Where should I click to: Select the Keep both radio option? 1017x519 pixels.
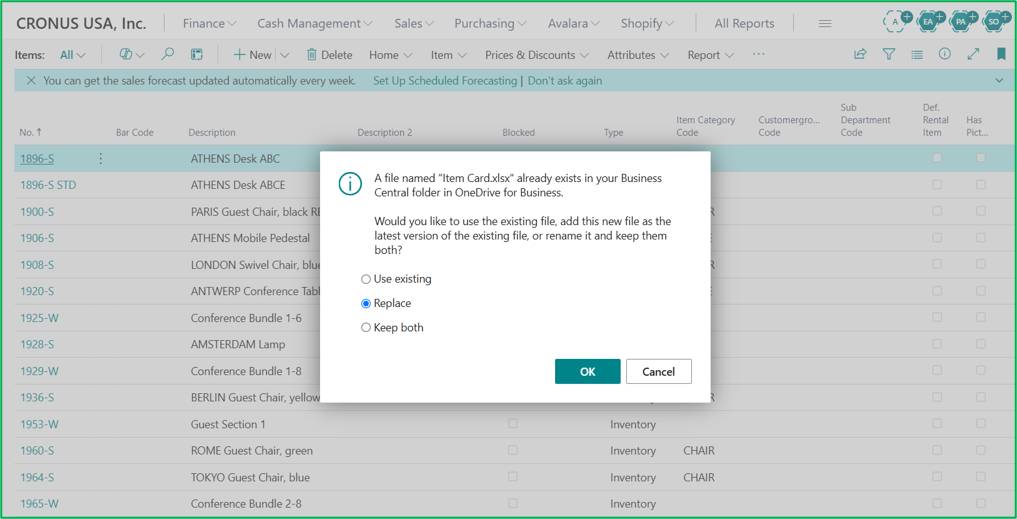(366, 328)
